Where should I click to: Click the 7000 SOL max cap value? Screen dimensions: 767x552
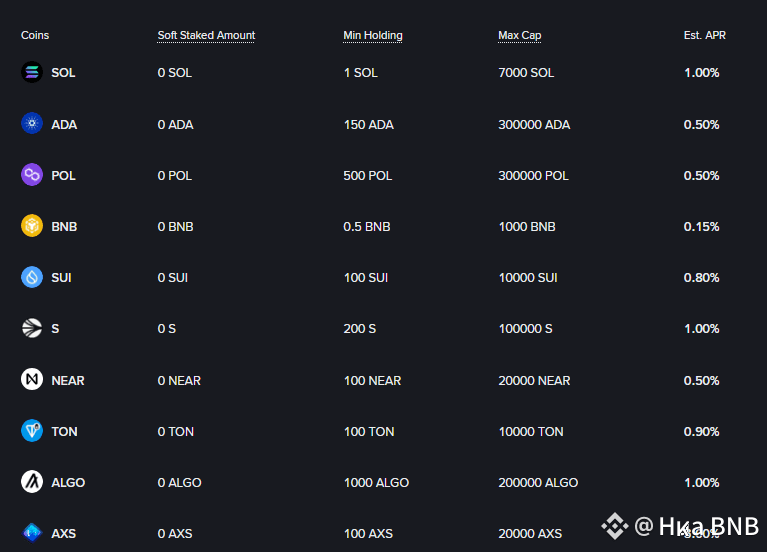[526, 73]
